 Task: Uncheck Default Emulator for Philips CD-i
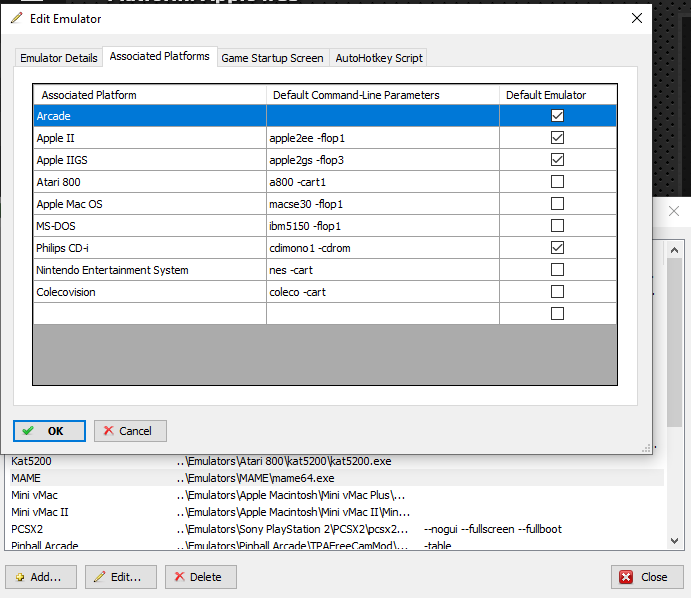(x=557, y=248)
